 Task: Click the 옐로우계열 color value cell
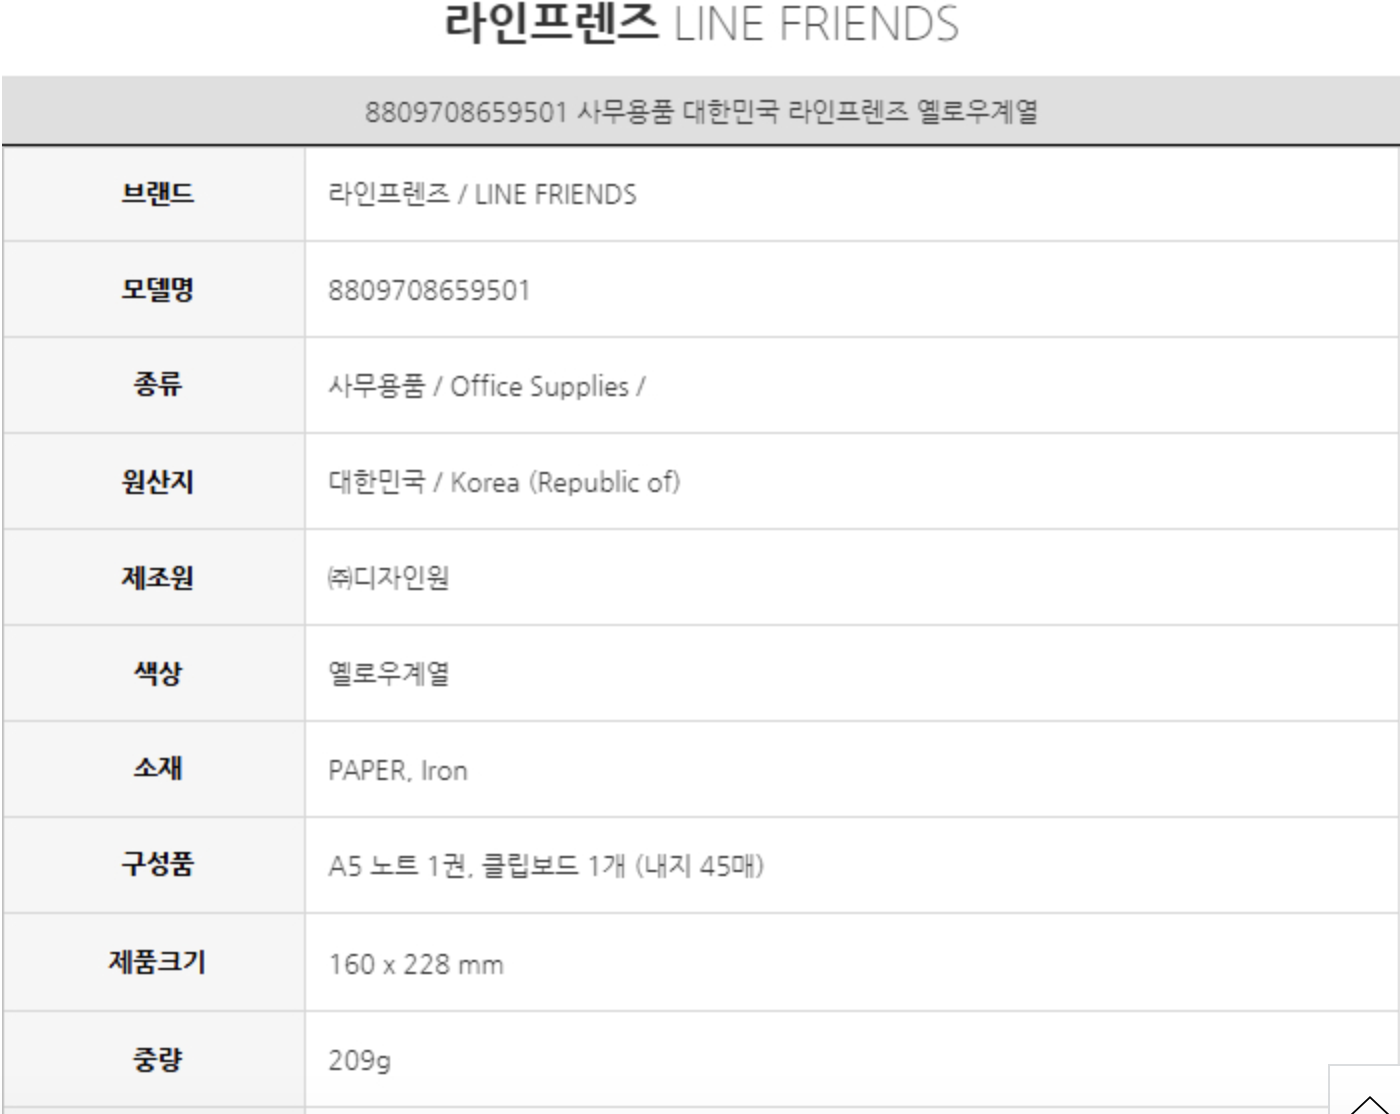click(x=388, y=673)
